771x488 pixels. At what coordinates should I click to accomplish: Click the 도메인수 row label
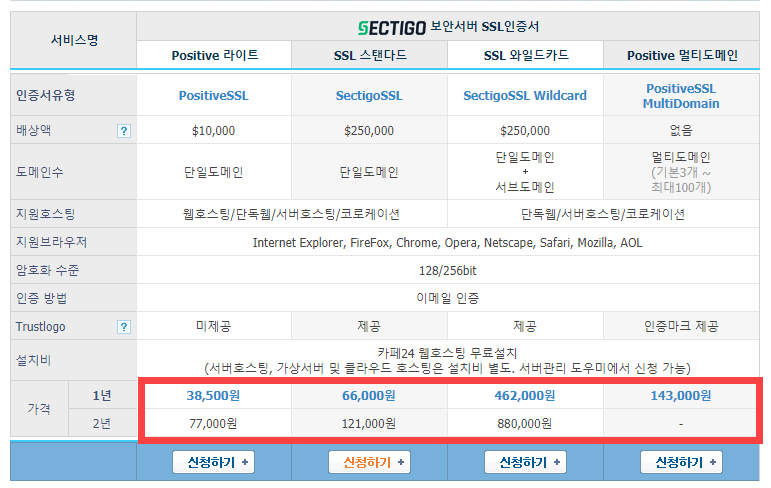(x=39, y=172)
